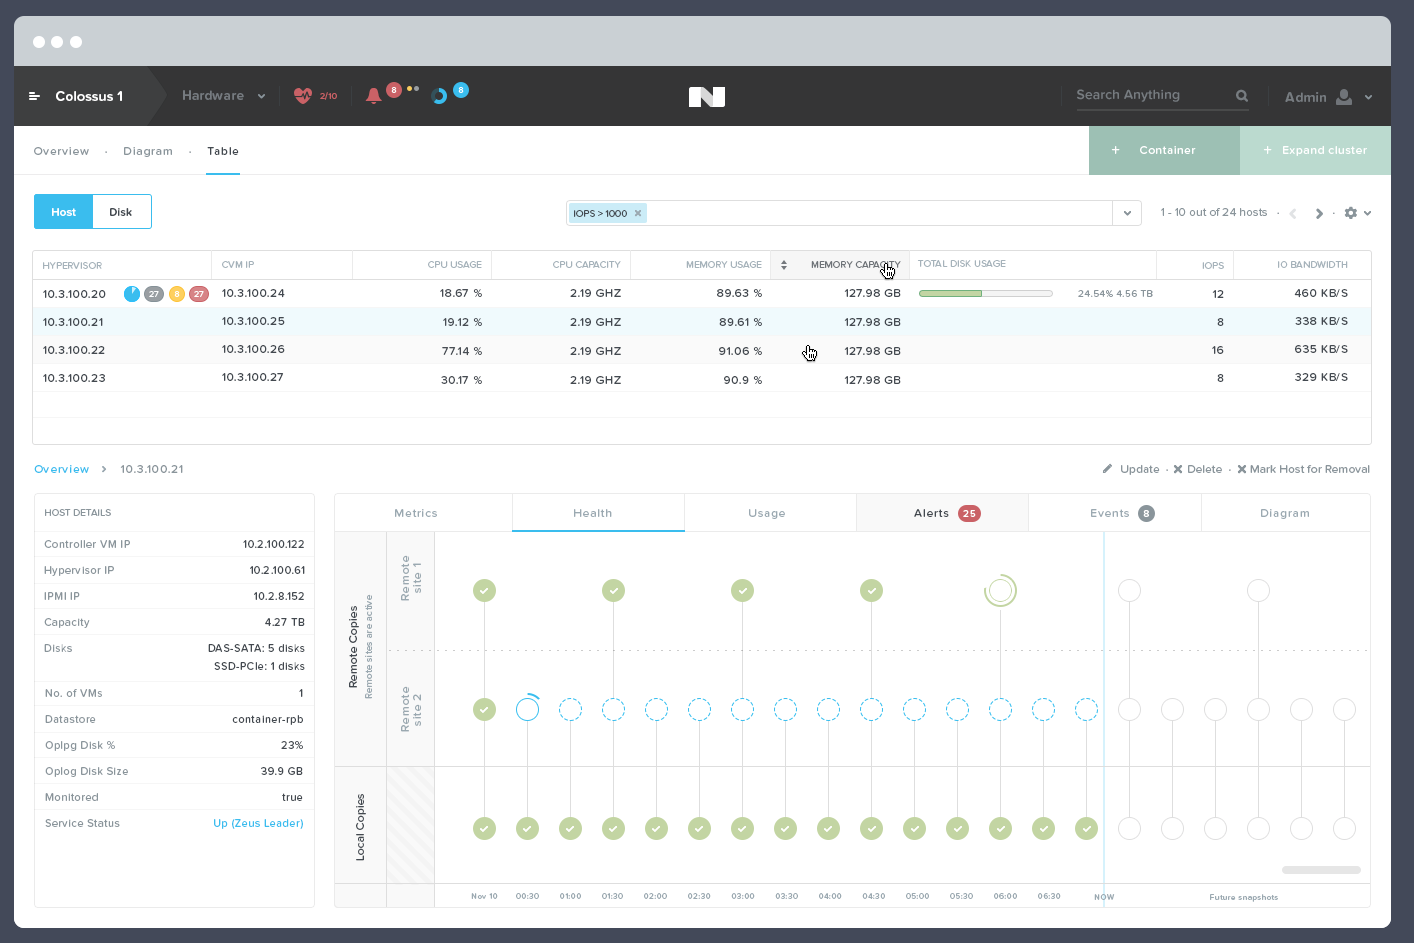Click the tasks progress circle icon
Screen dimensions: 1414x943
tap(439, 97)
